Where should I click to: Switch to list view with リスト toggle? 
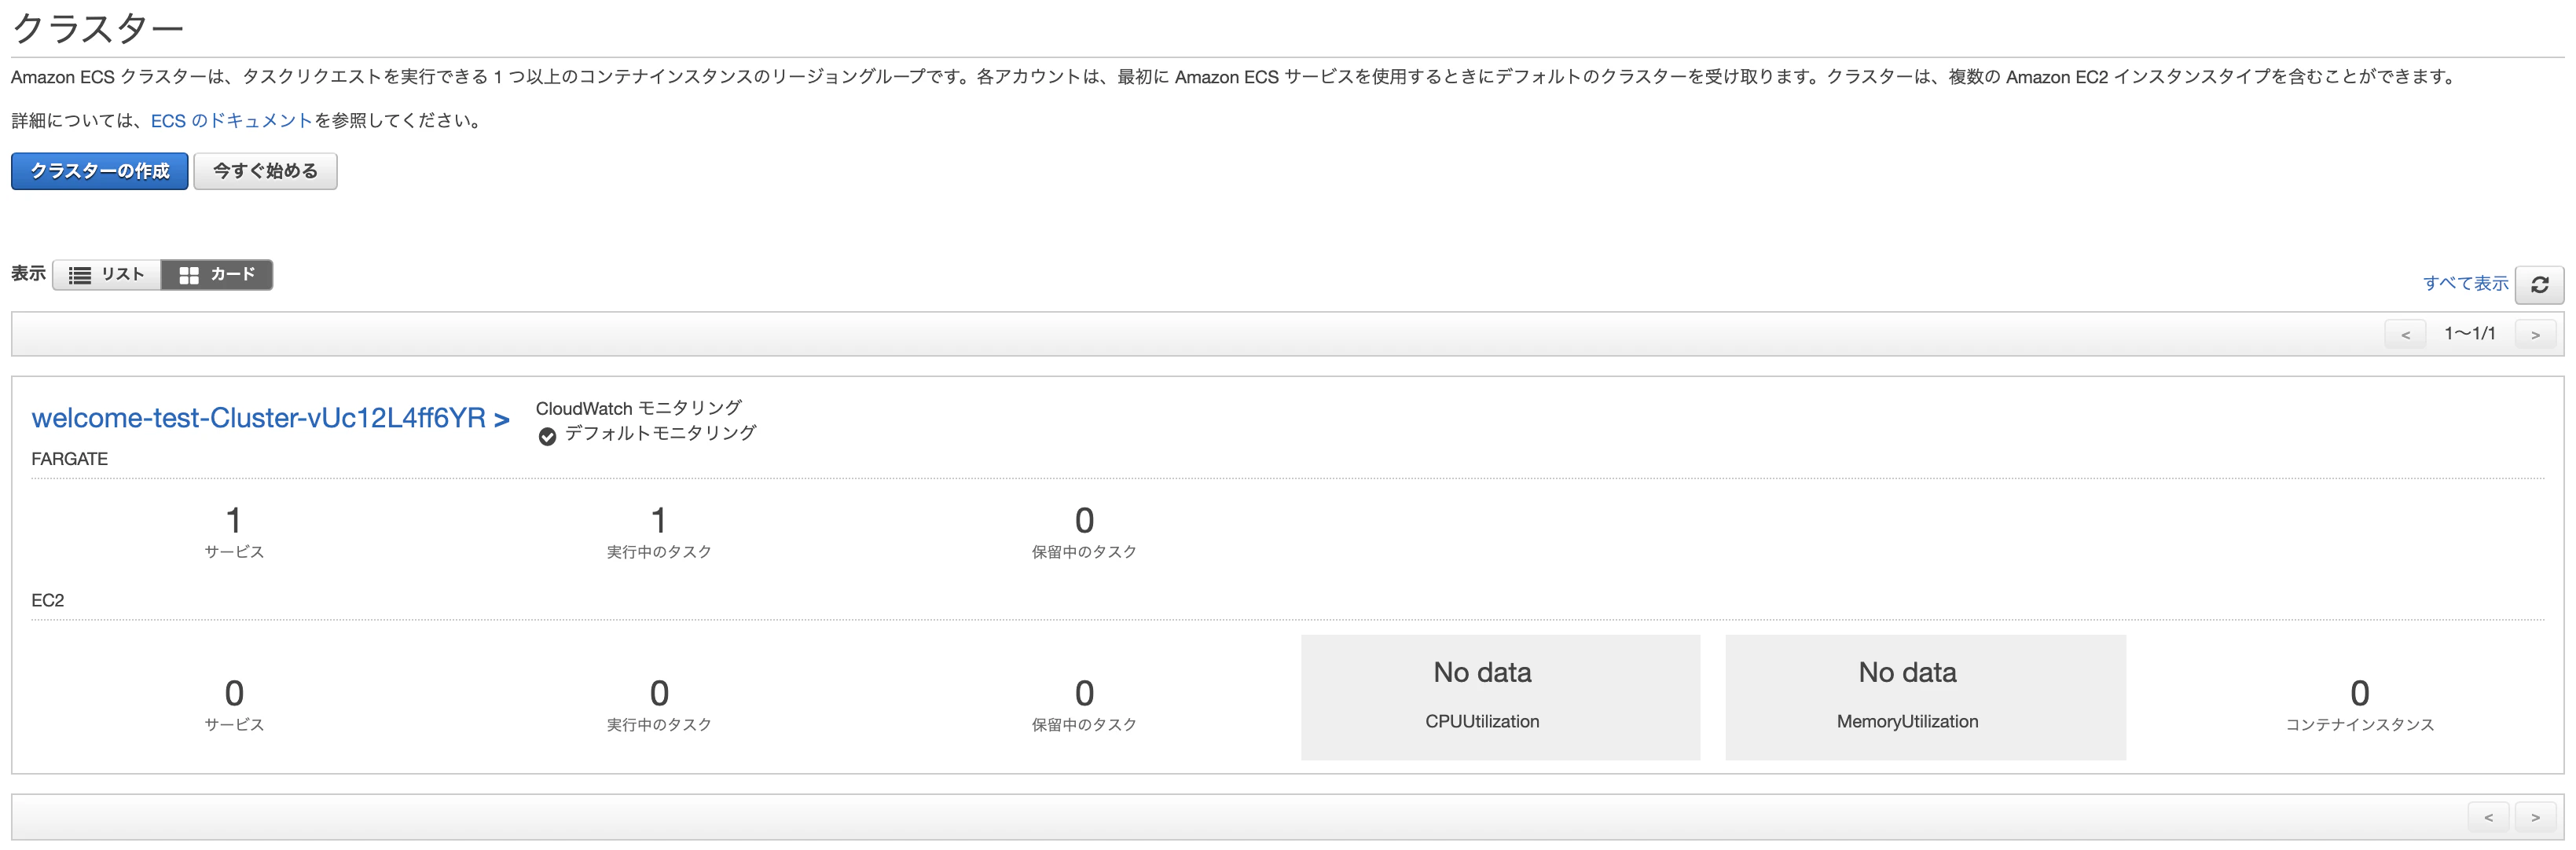click(x=107, y=275)
